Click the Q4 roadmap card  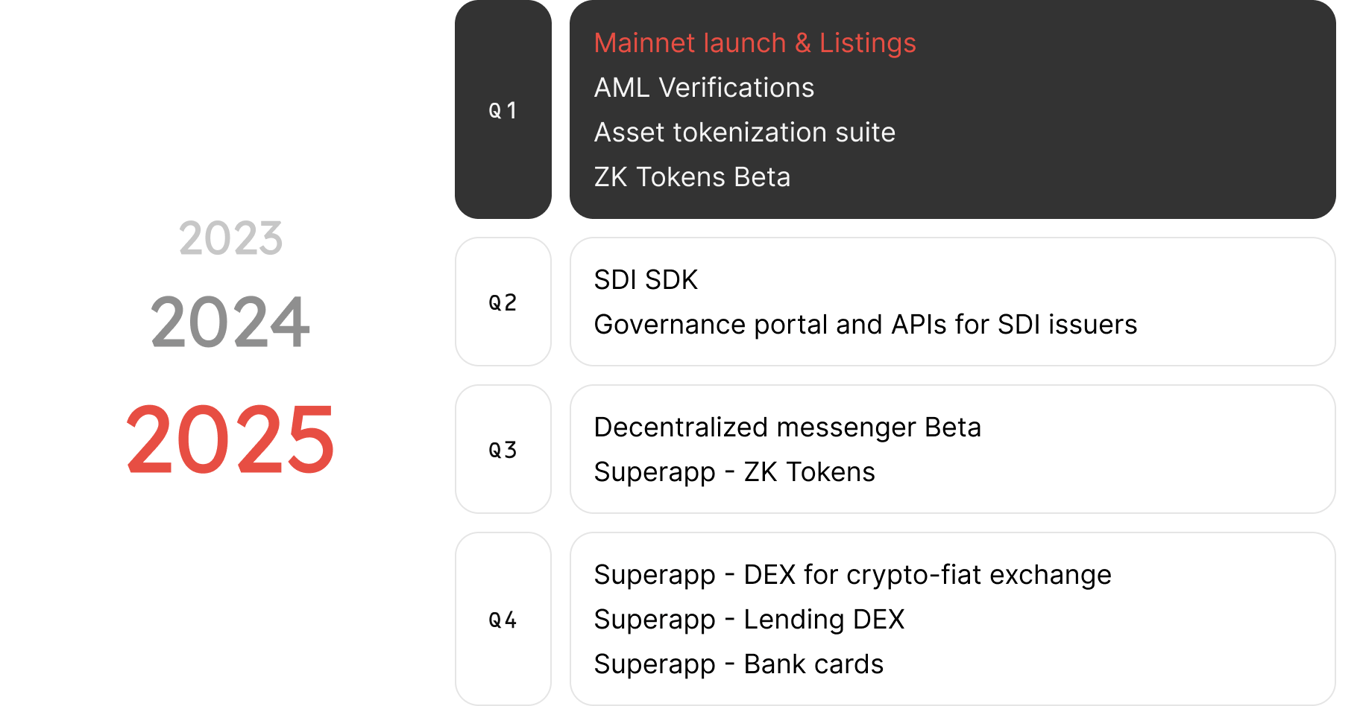point(953,620)
